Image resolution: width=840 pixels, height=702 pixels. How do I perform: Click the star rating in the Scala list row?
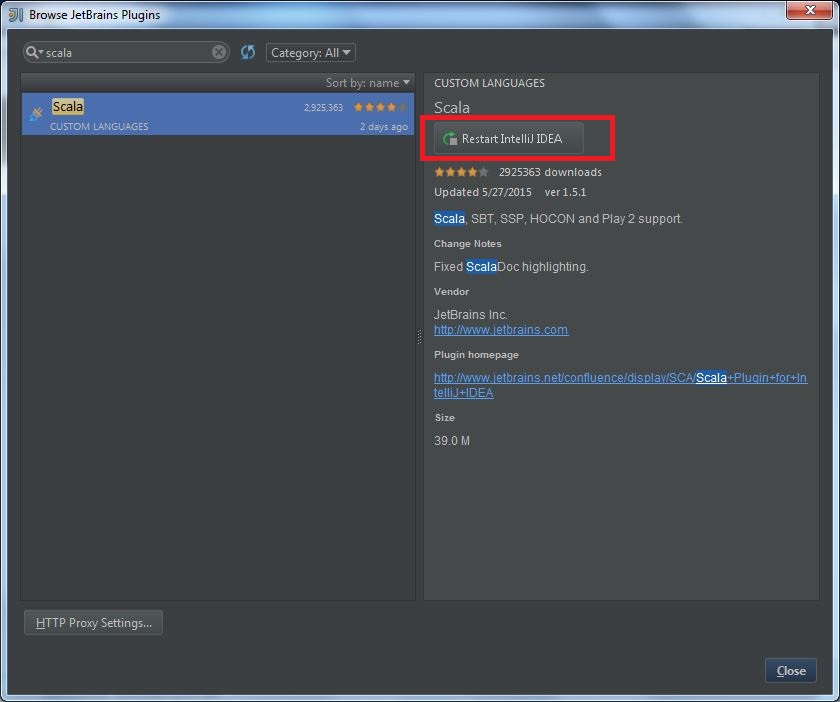(380, 107)
